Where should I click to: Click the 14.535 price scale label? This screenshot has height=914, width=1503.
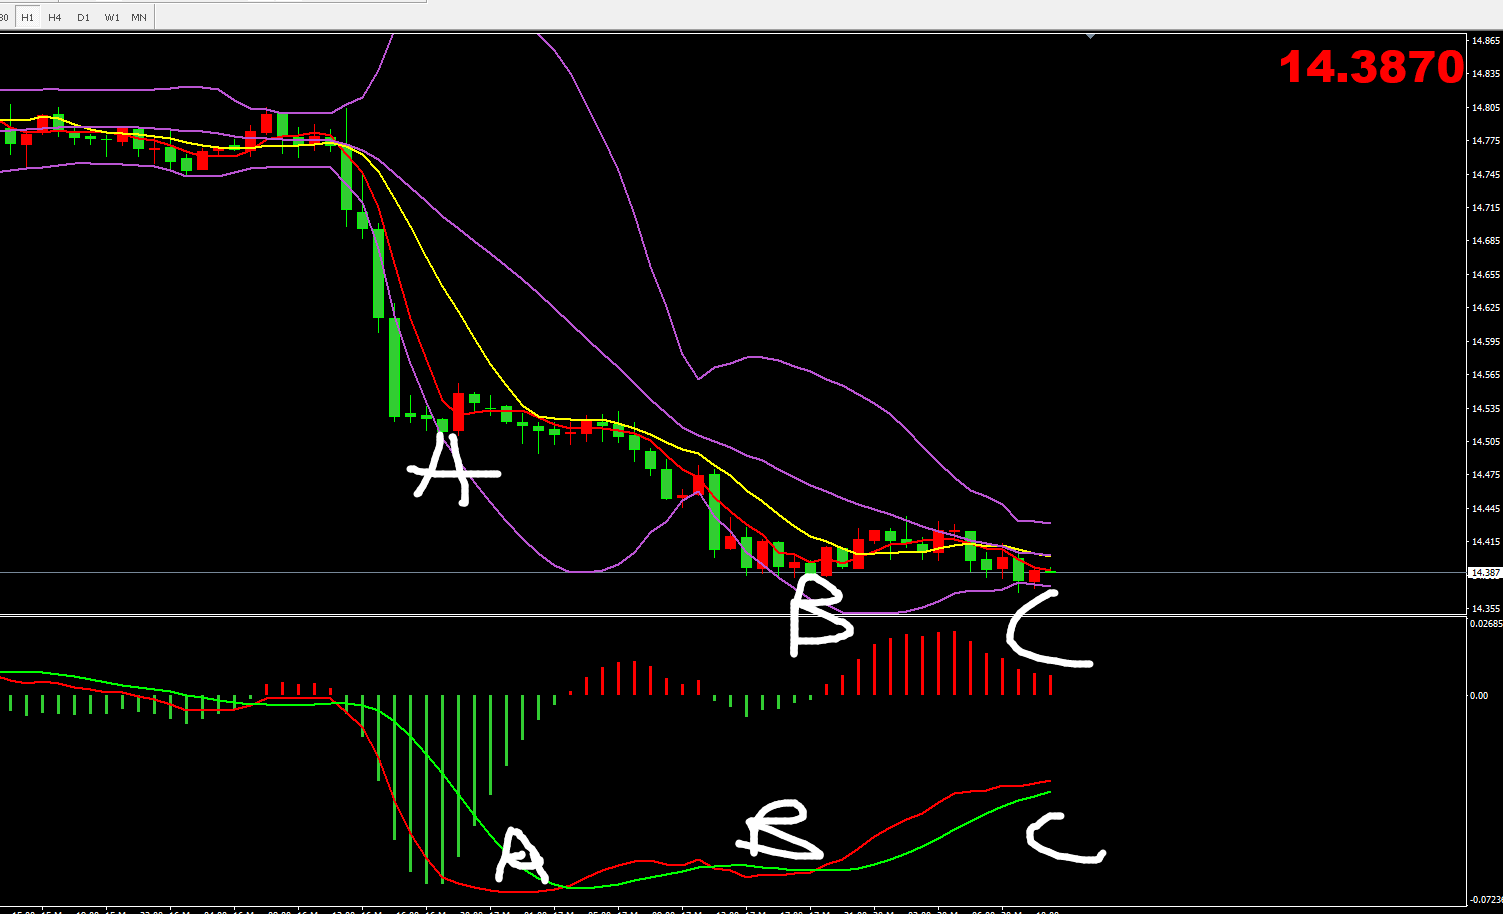point(1486,409)
